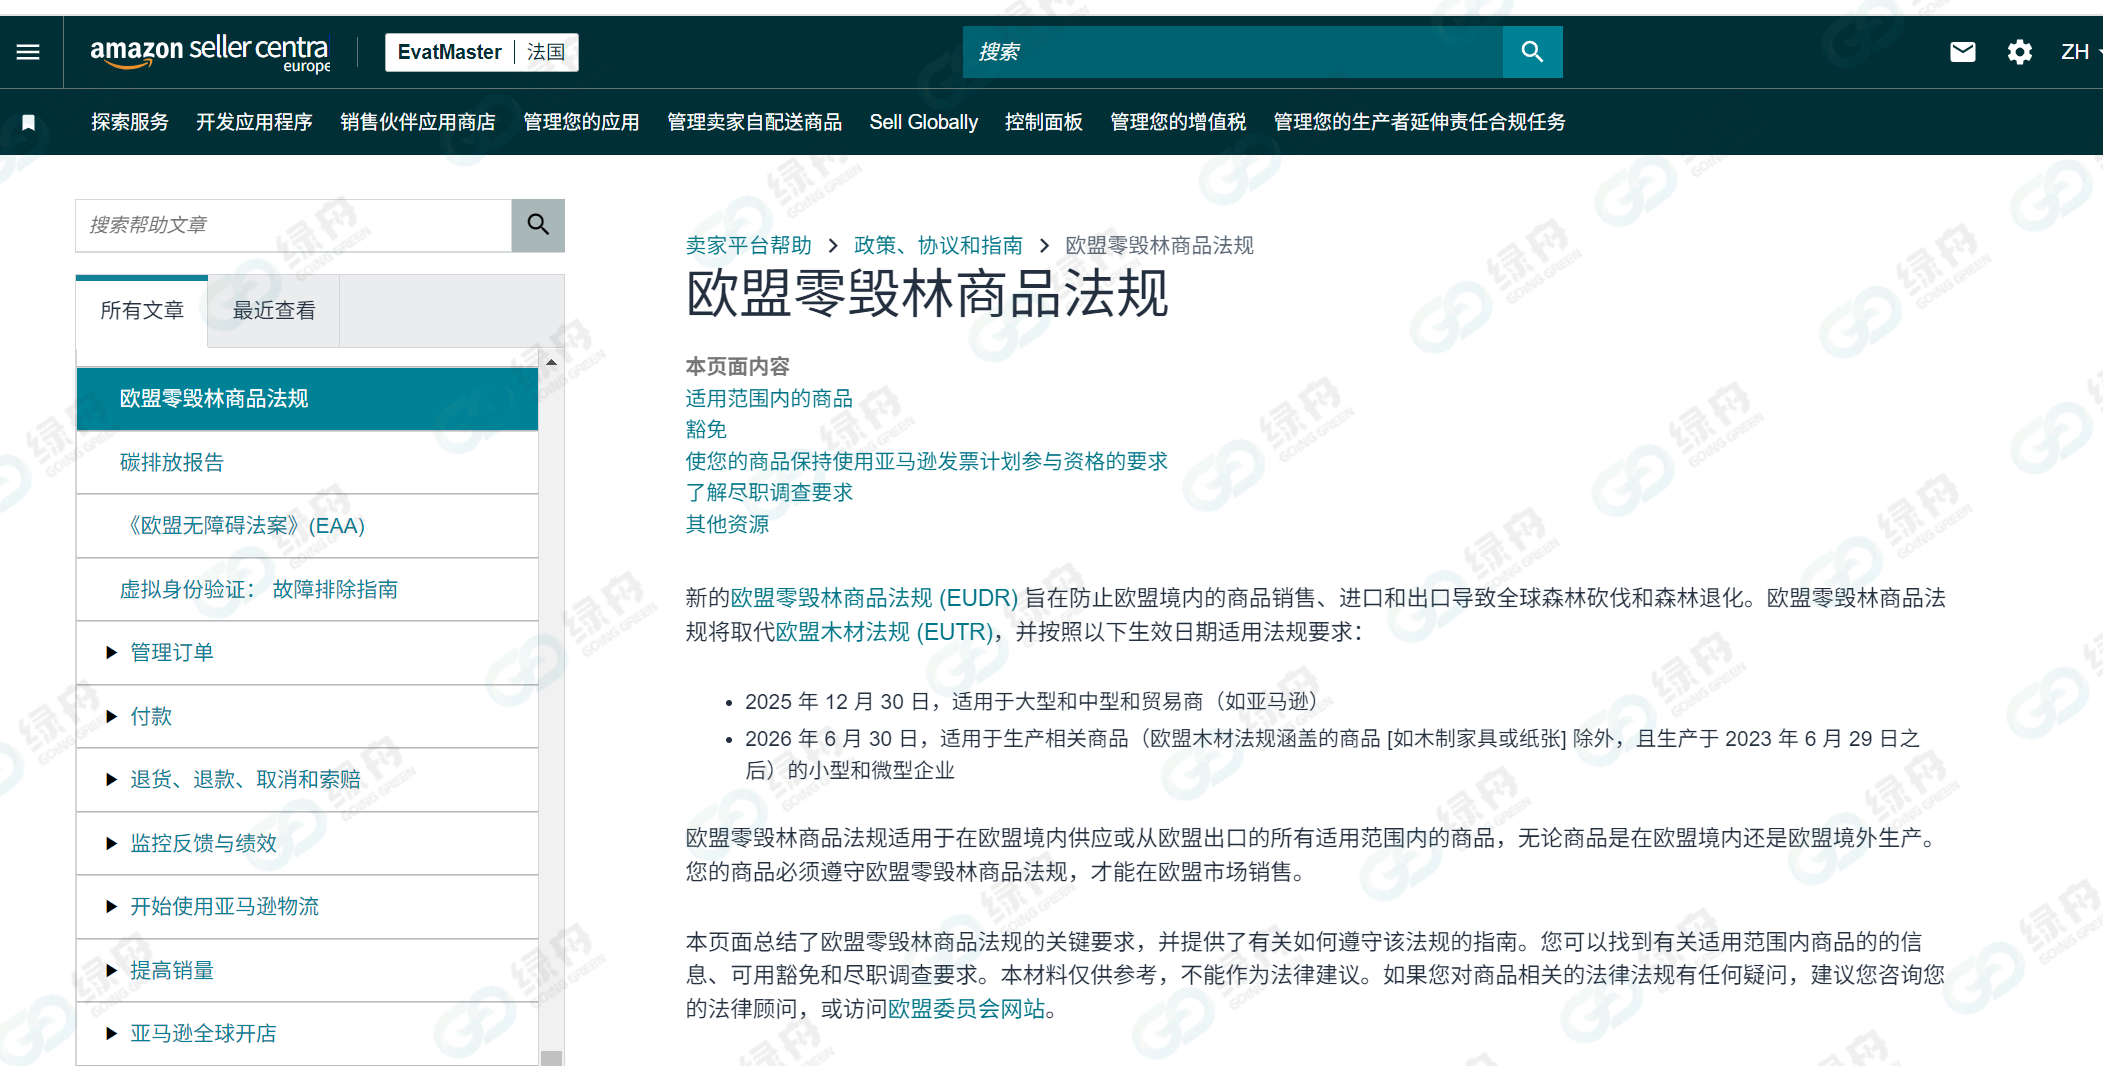
Task: Open the navigation hamburger menu
Action: coord(29,52)
